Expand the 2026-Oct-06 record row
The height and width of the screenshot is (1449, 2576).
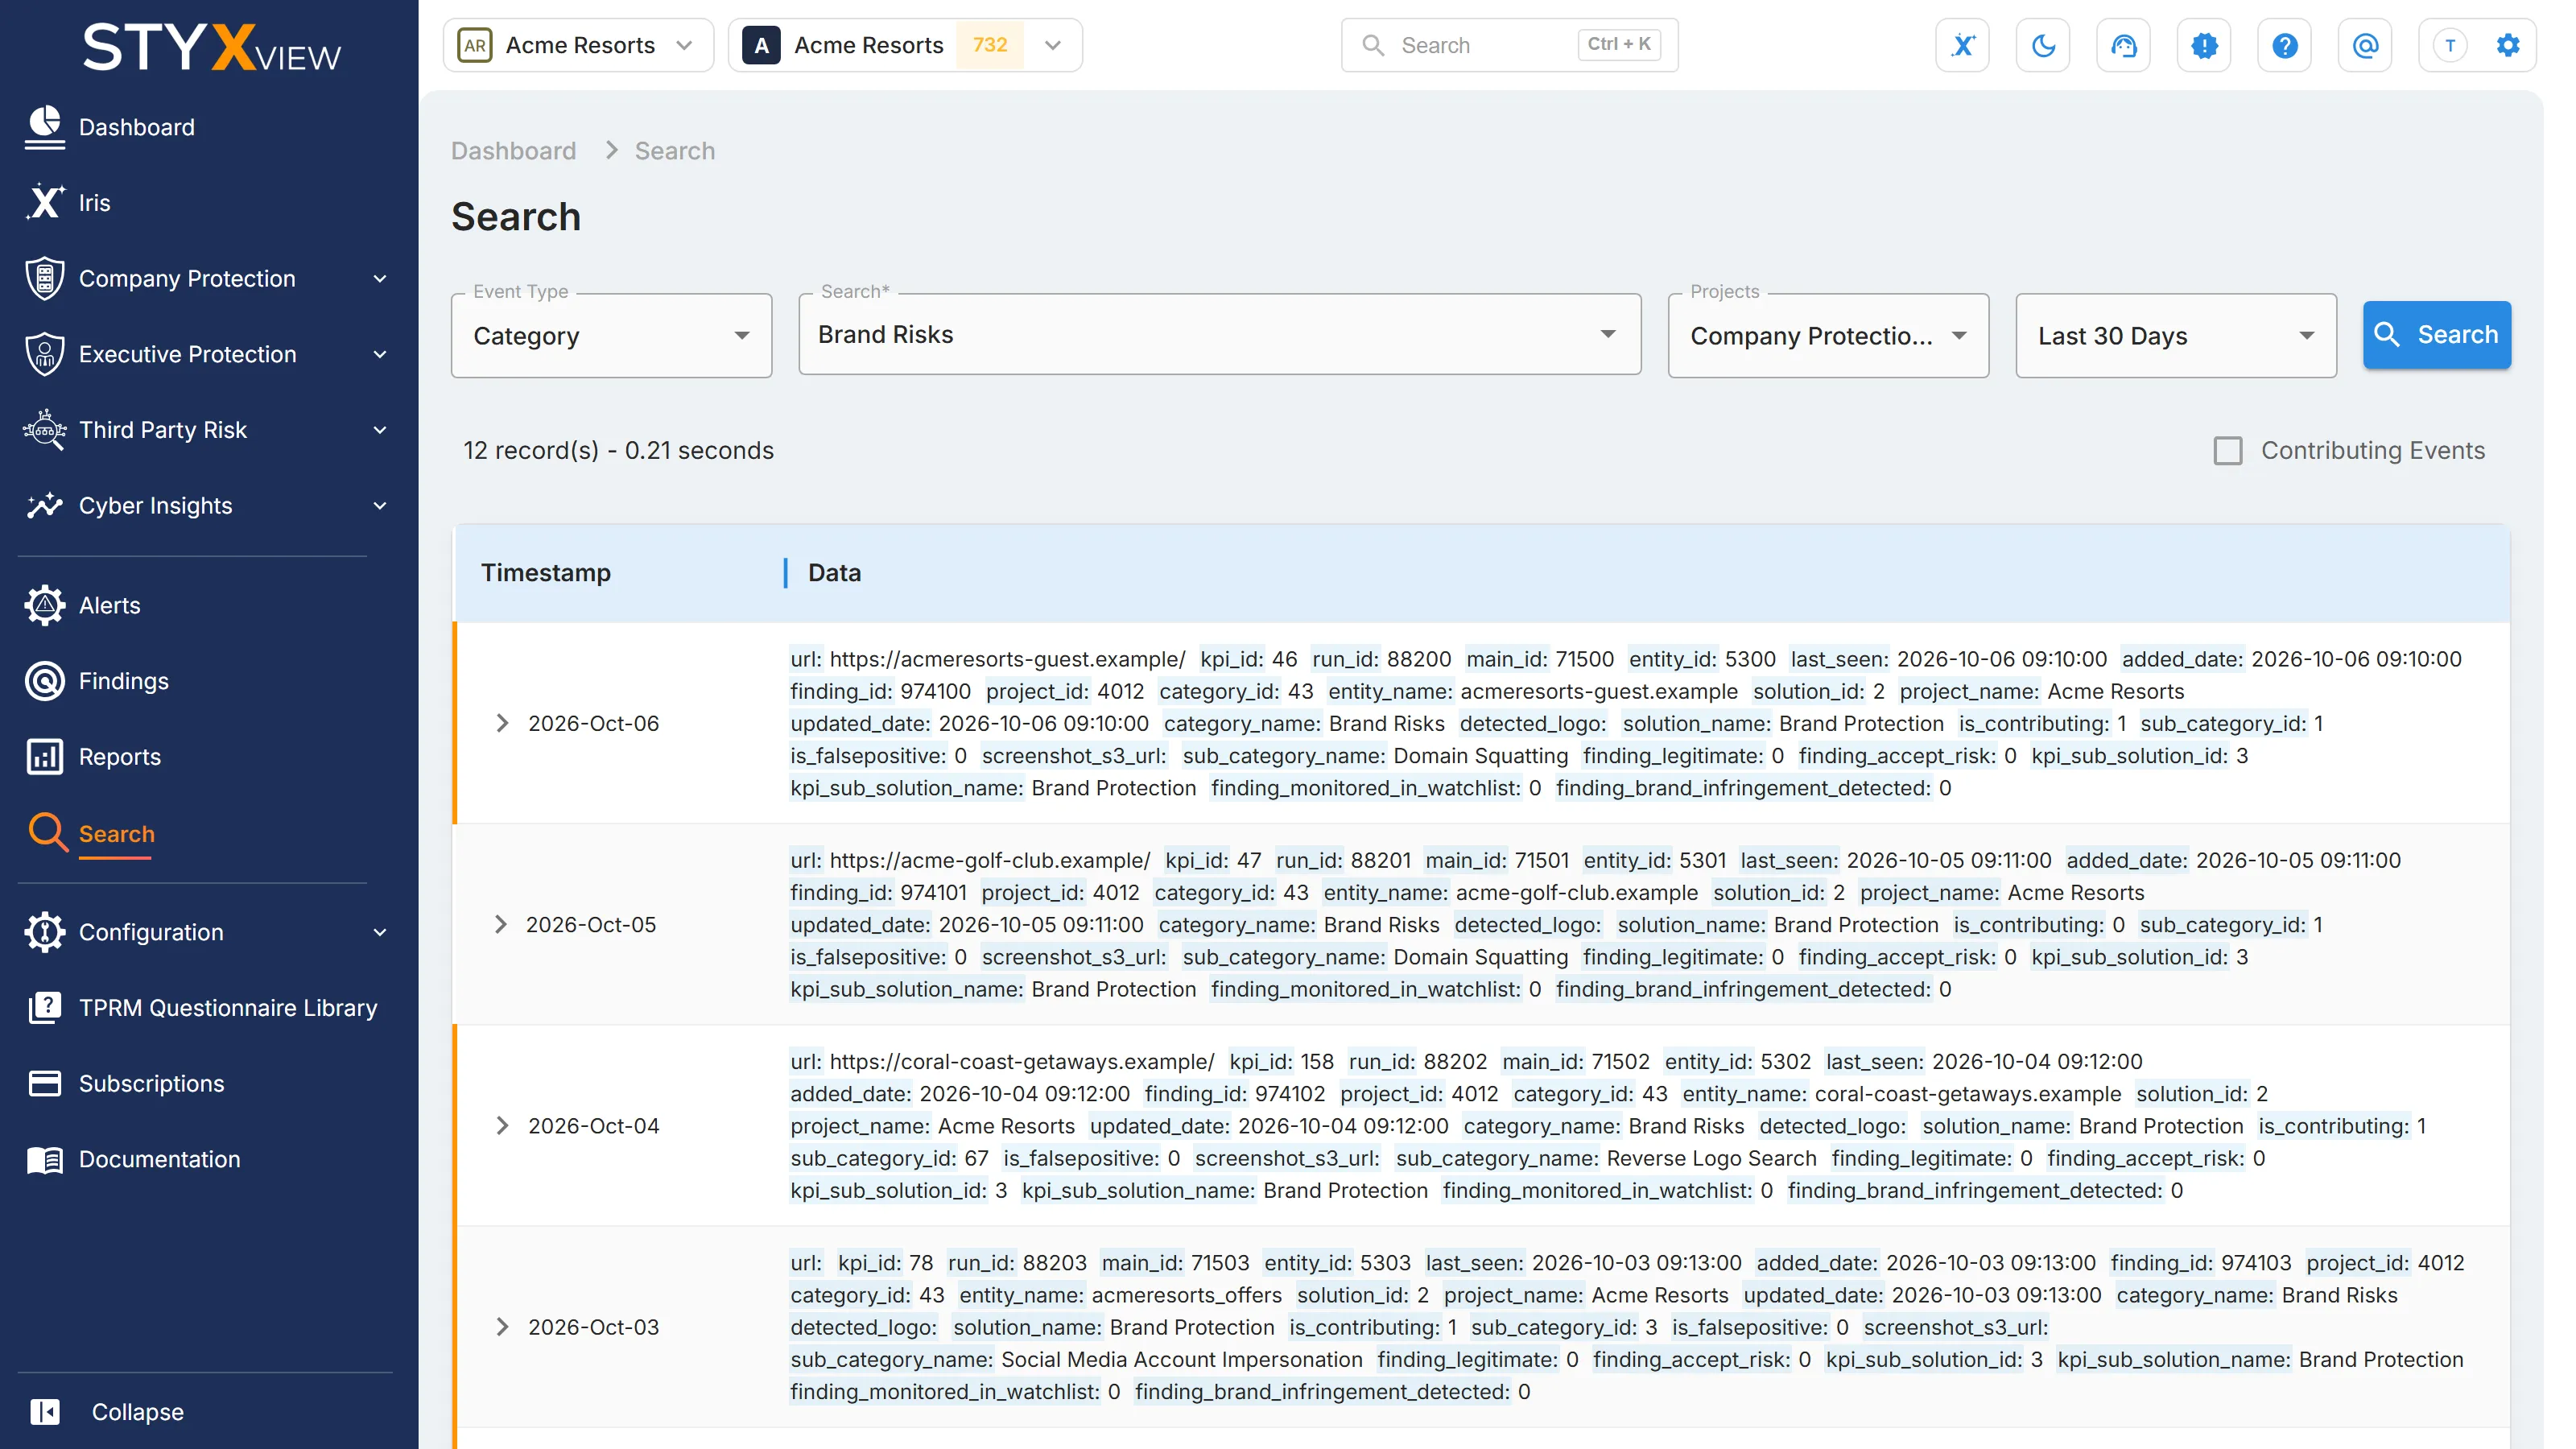(502, 723)
